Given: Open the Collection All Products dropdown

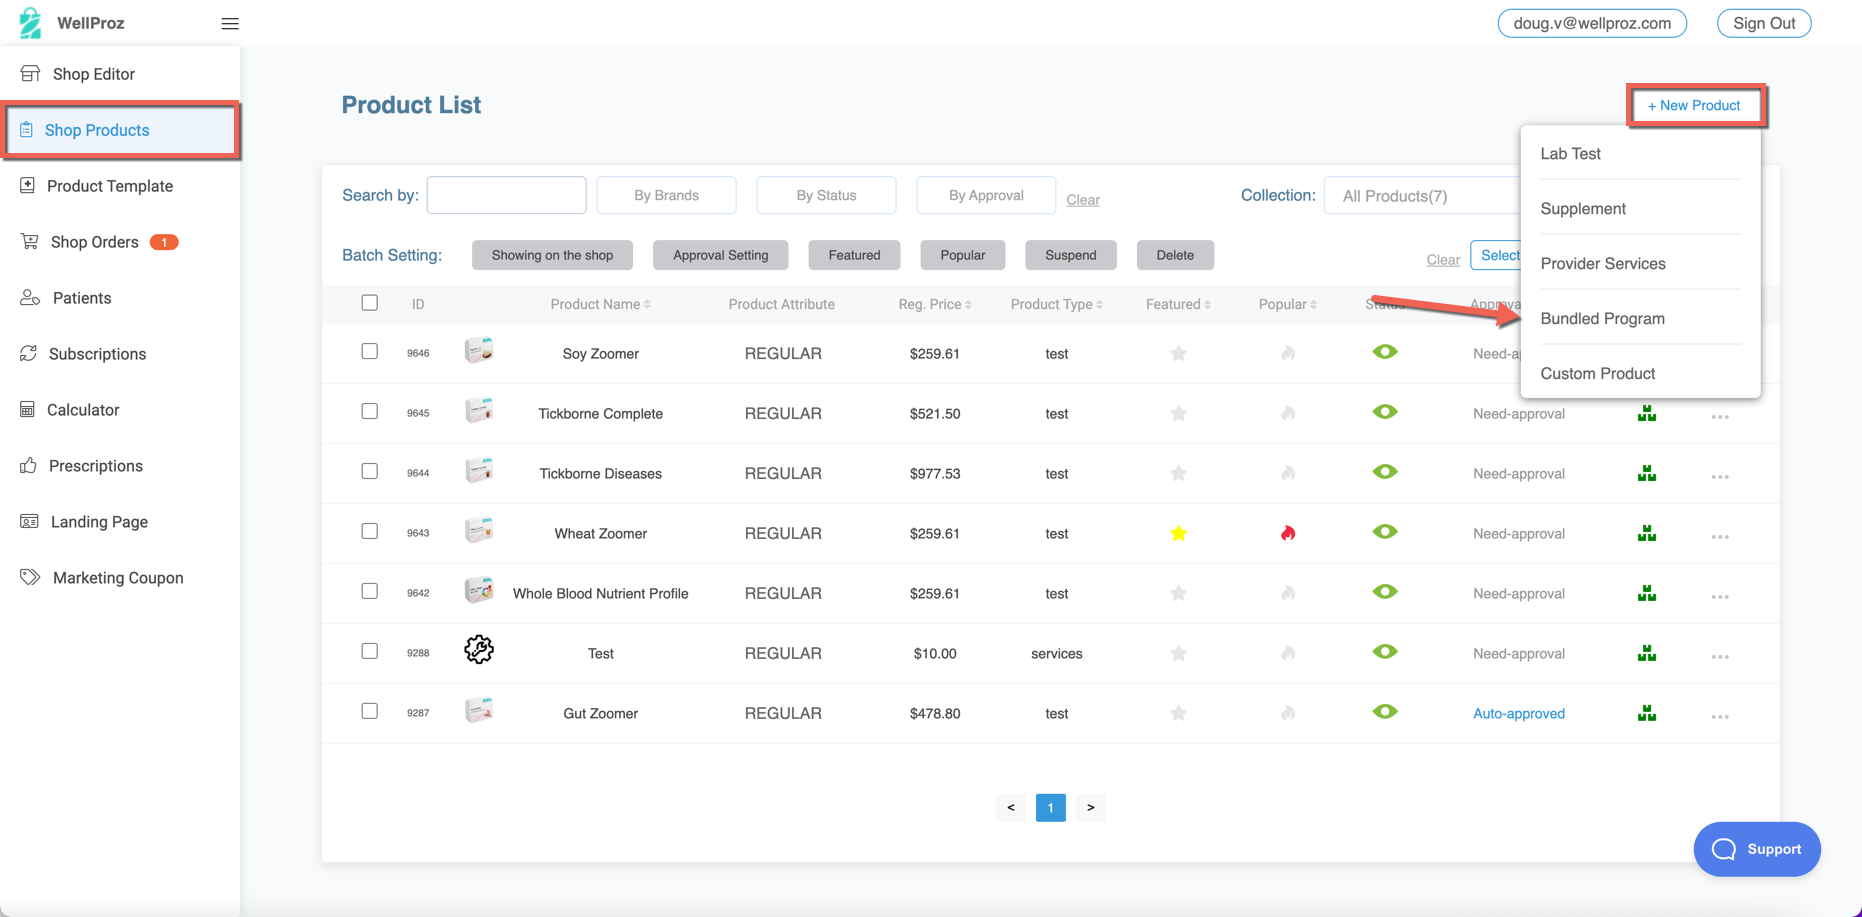Looking at the screenshot, I should click(1423, 196).
